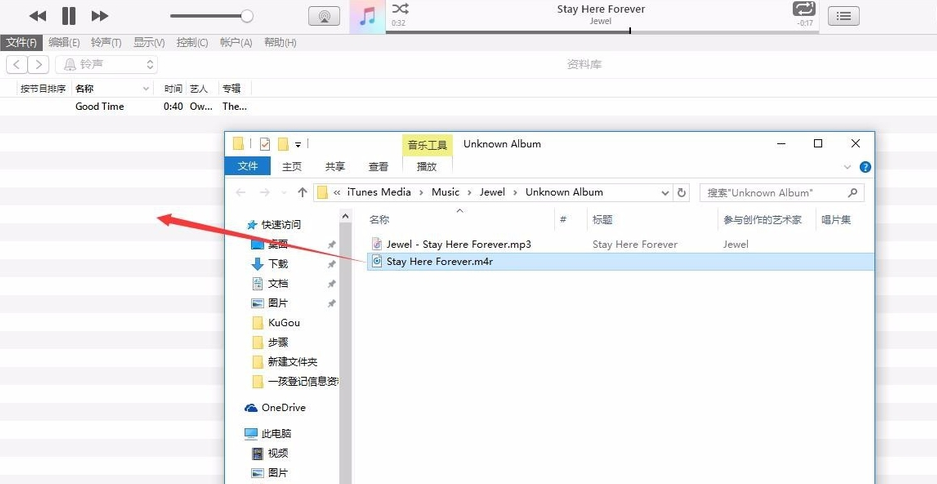Open the recent locations dropdown arrow
Screen dimensions: 937x484
284,193
